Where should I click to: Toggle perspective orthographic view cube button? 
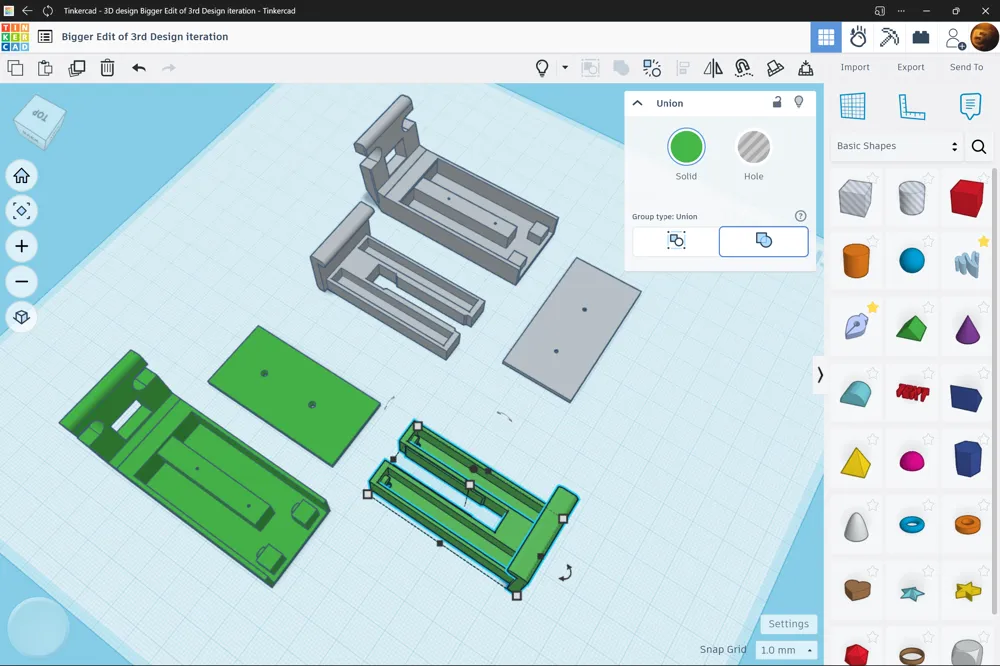click(22, 317)
